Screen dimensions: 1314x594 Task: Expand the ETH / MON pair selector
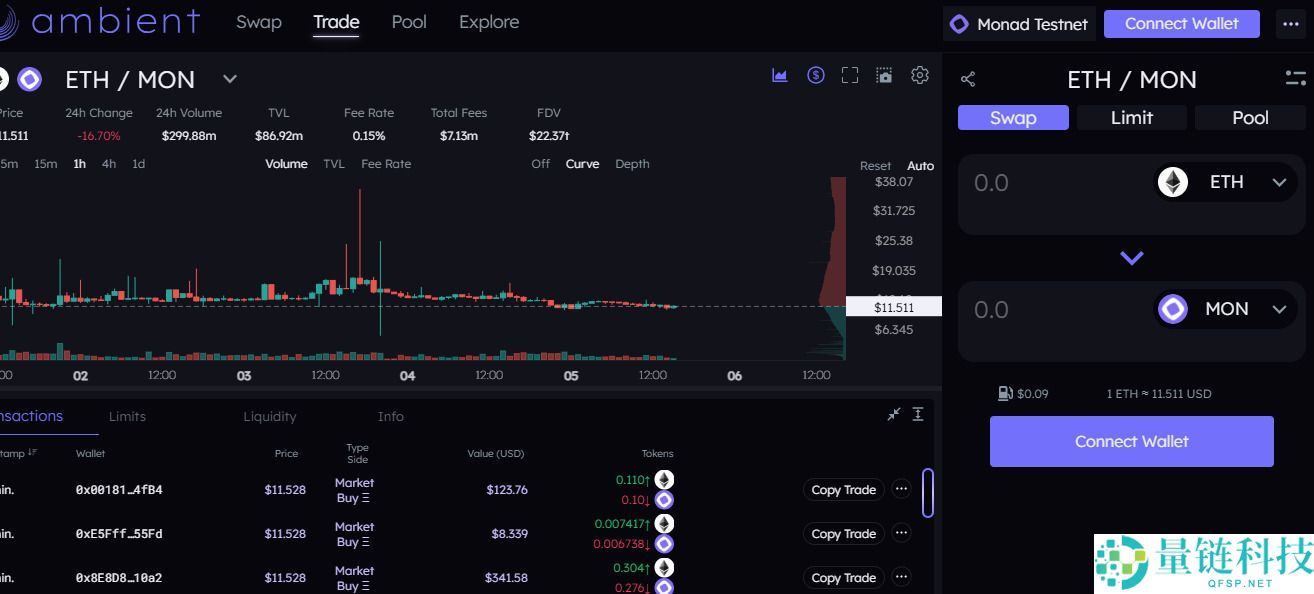(x=230, y=80)
